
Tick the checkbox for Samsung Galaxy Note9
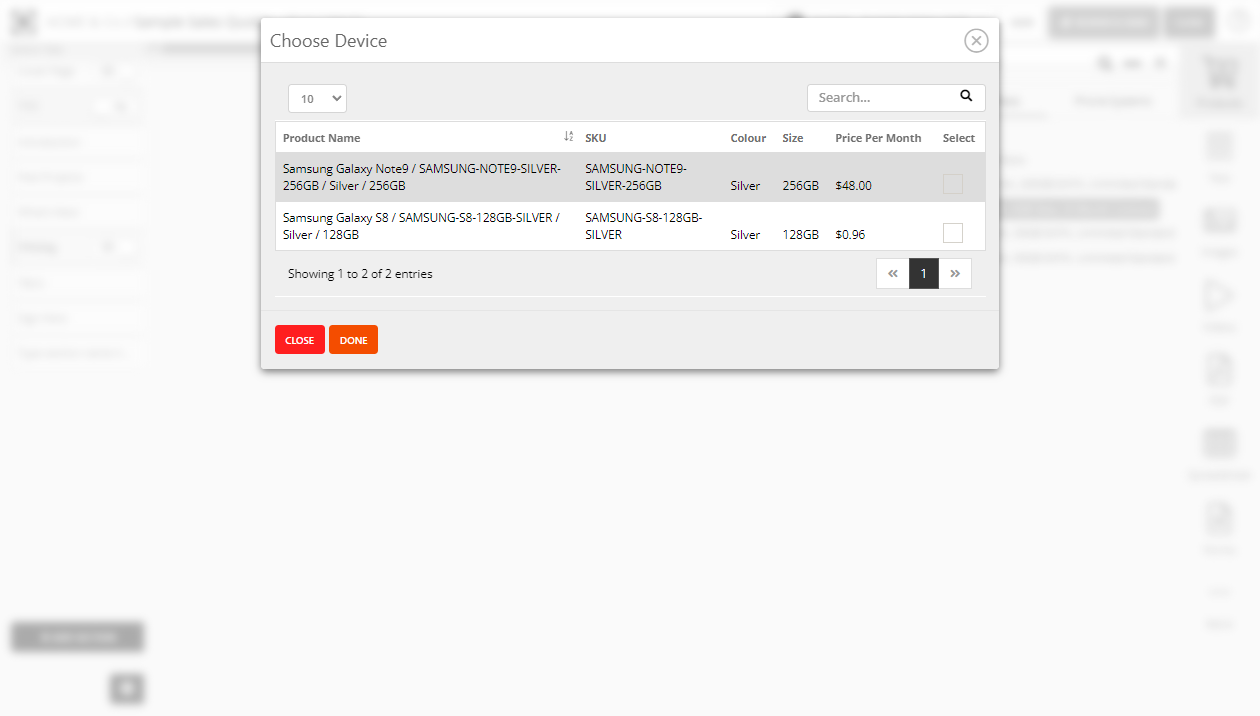pos(953,184)
